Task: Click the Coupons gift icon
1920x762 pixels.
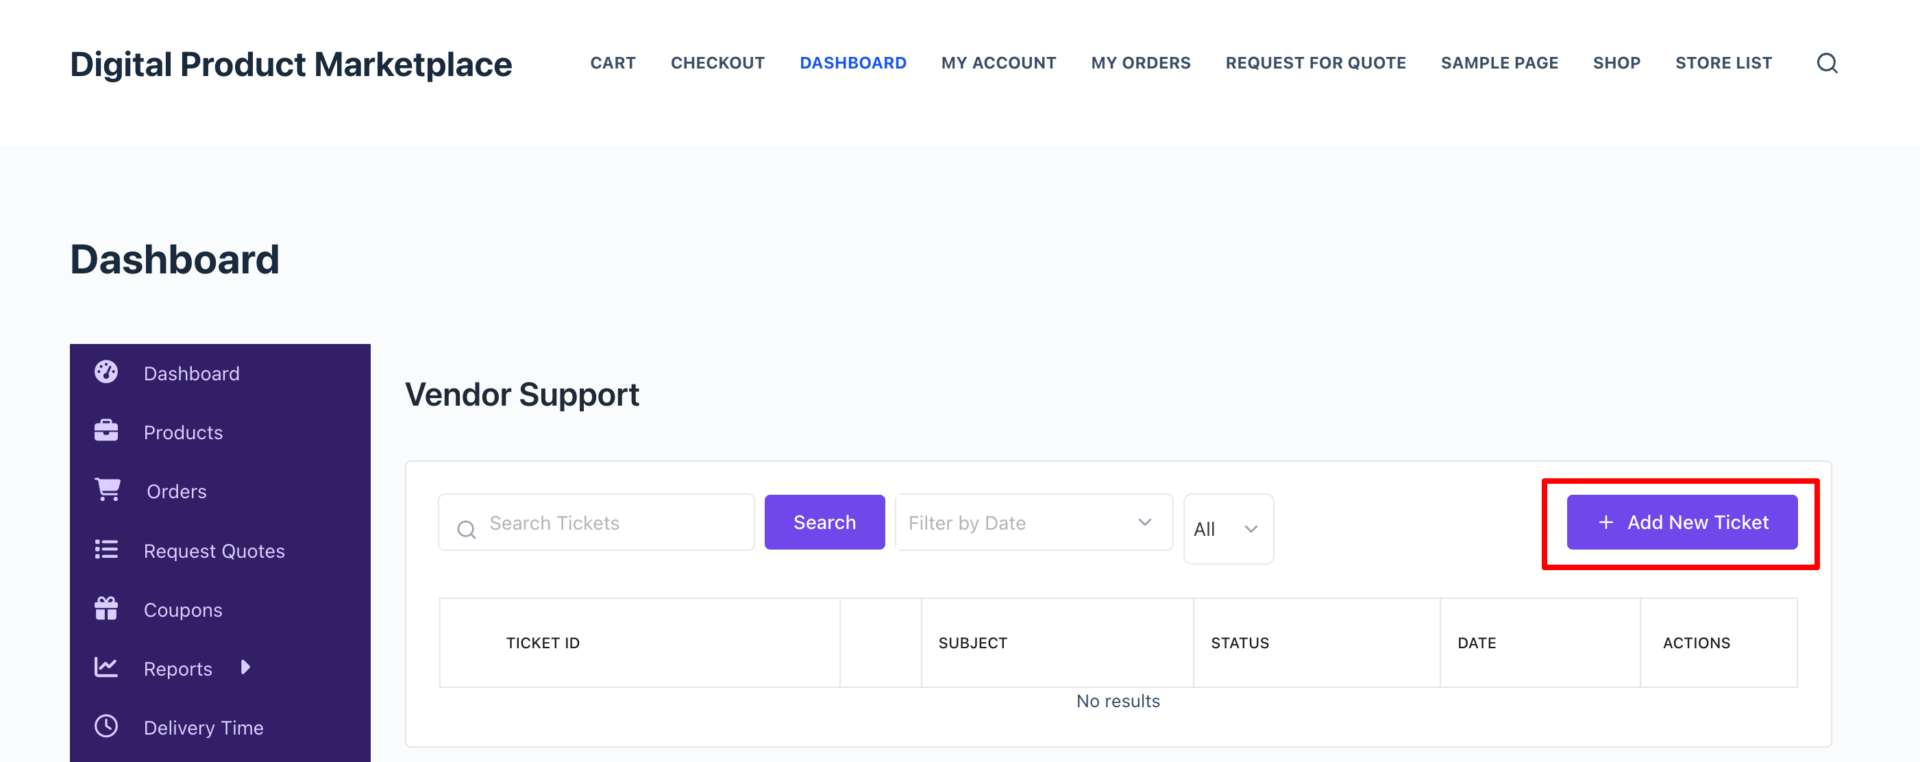Action: click(x=106, y=608)
